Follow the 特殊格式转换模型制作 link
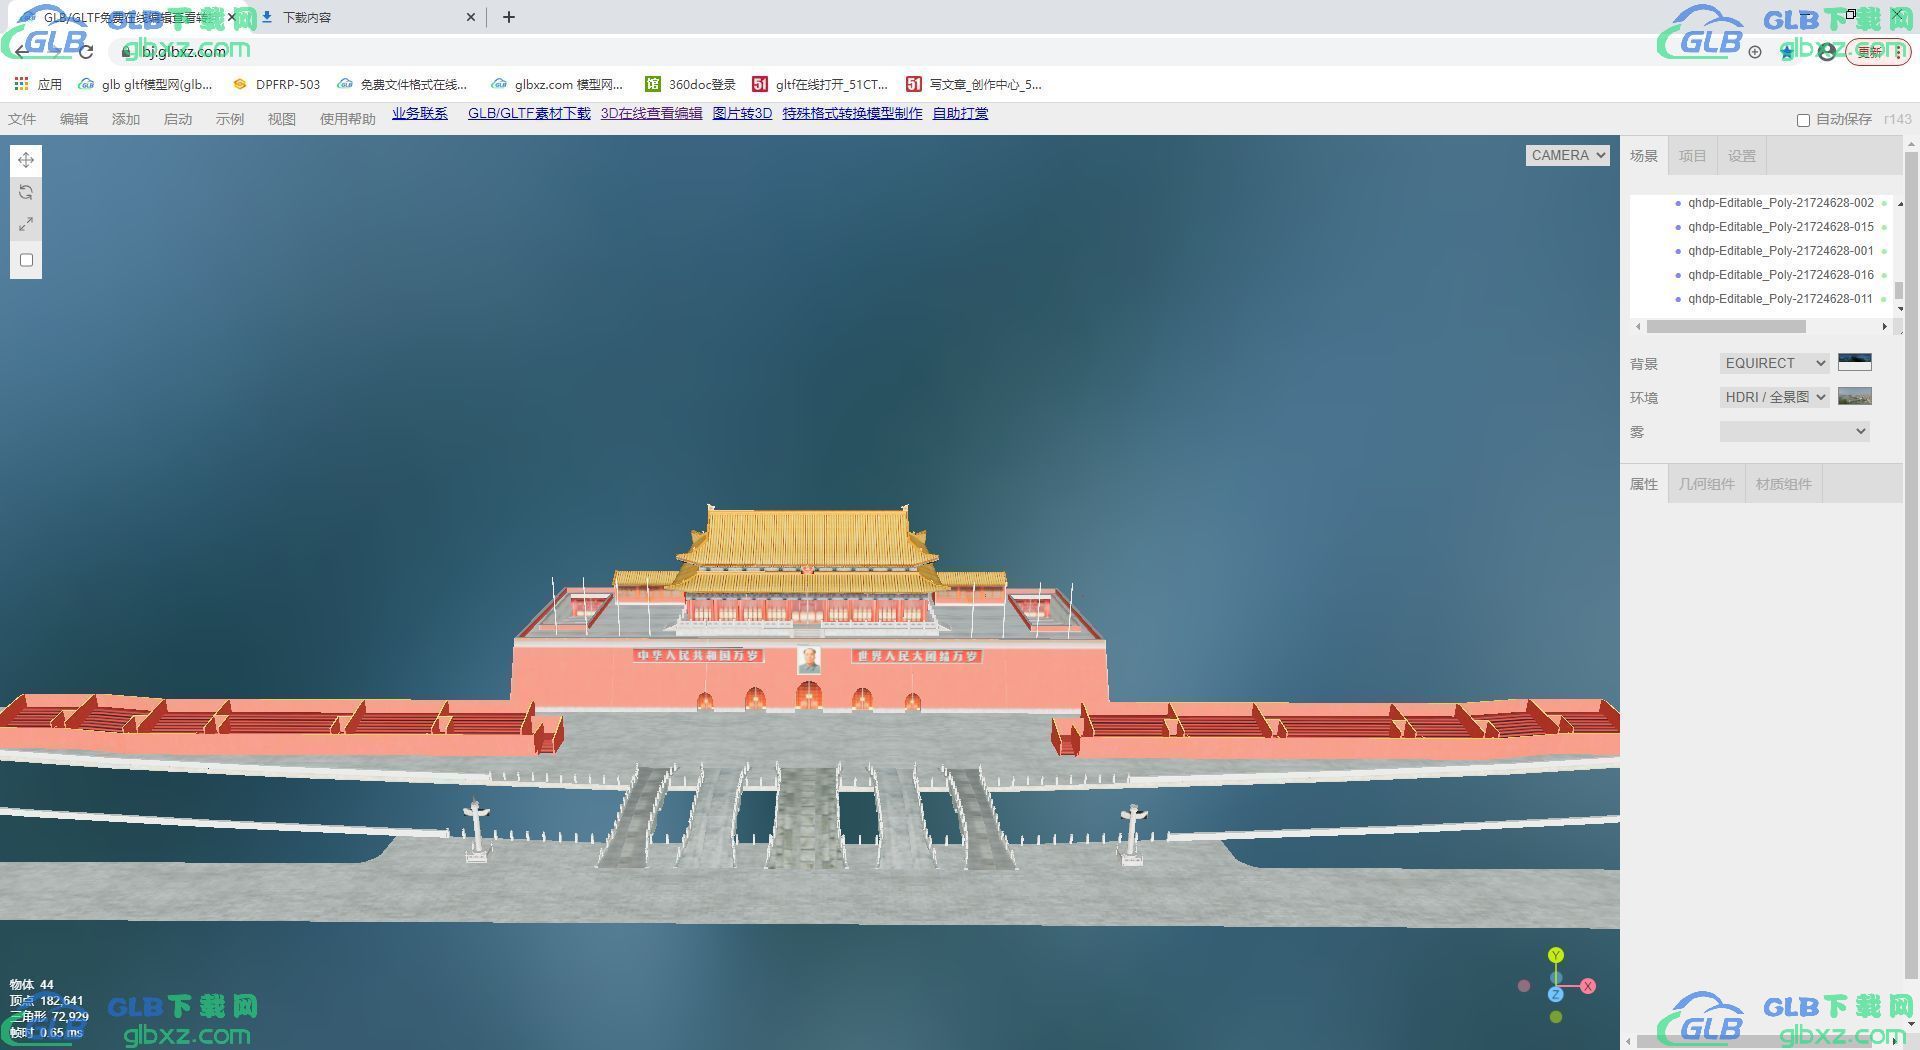This screenshot has width=1920, height=1050. pos(852,114)
